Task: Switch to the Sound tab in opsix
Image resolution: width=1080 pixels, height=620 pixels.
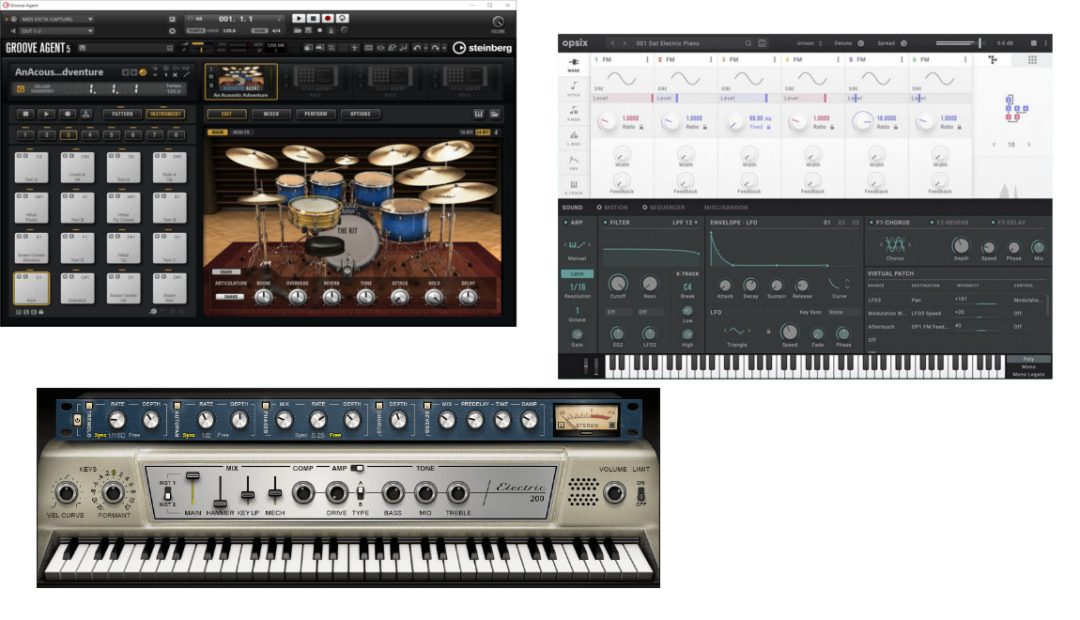Action: (x=572, y=207)
